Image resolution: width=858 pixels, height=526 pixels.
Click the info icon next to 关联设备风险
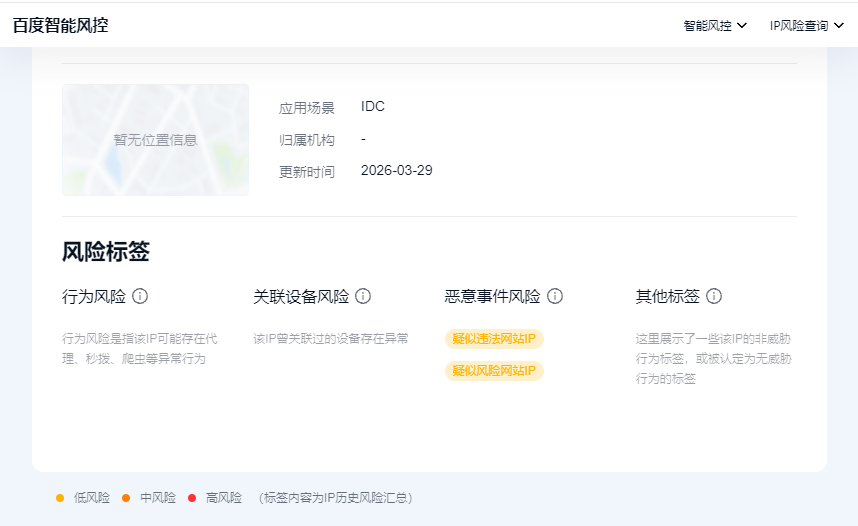coord(363,296)
